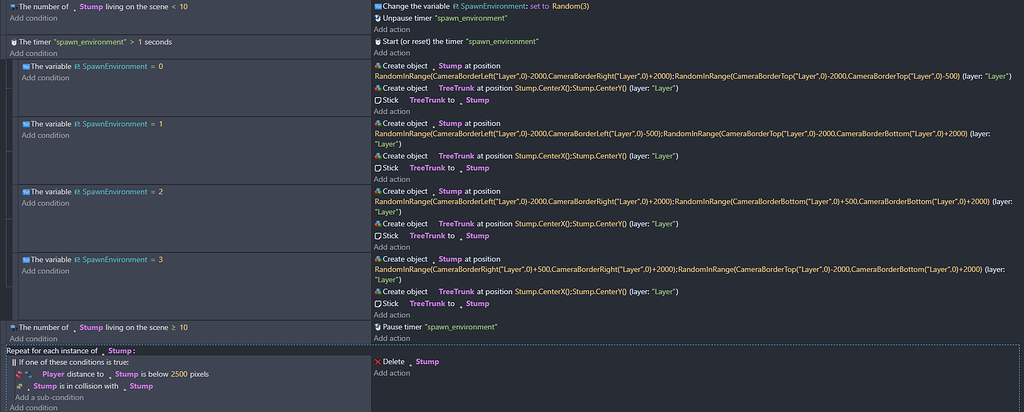This screenshot has width=1024, height=412.
Task: Edit the position expression in the SpawnEnvironment = 3 Create Stump action
Action: coord(678,269)
